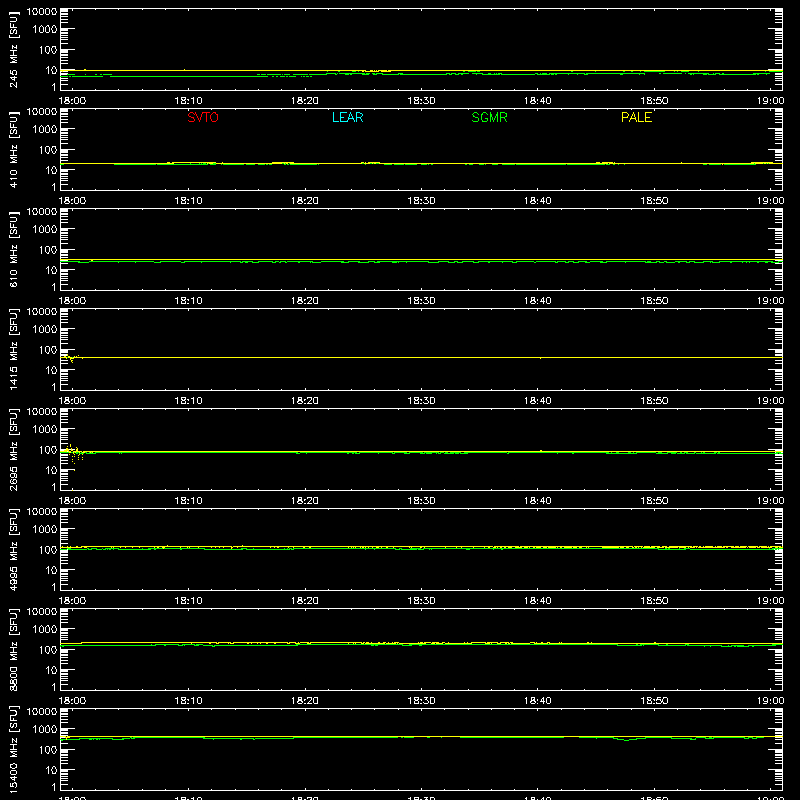800x800 pixels.
Task: Click 18:30 tick label under 2695 MHz panel
Action: (x=421, y=501)
